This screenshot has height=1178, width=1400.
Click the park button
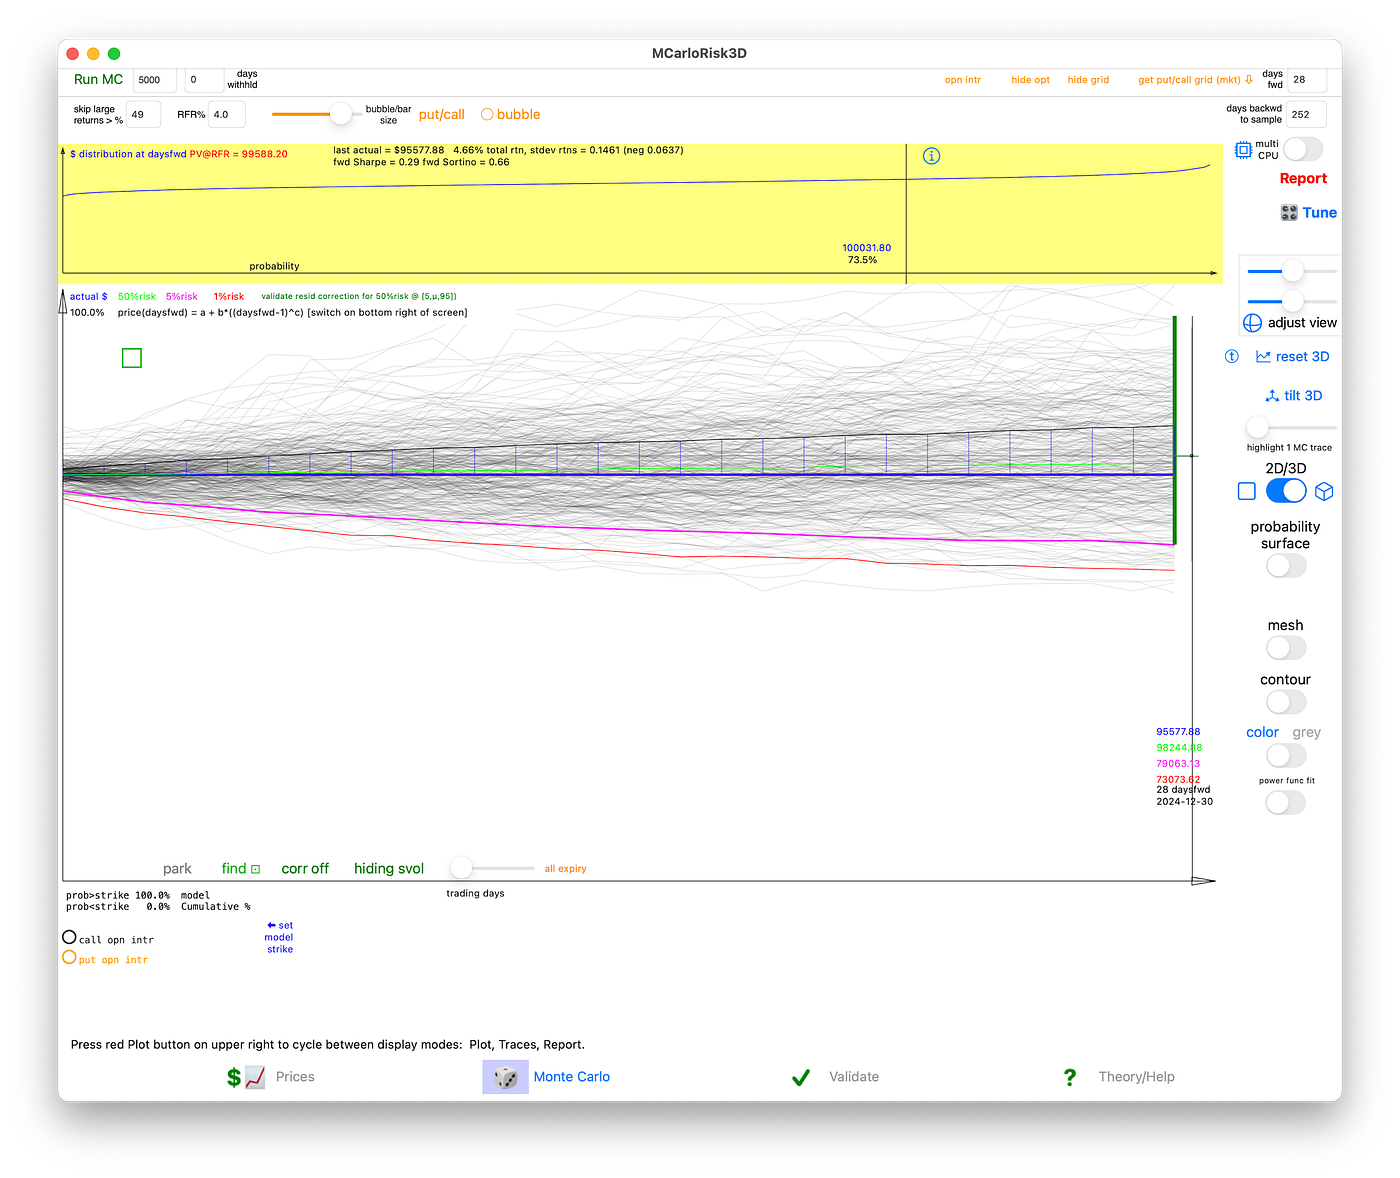[177, 869]
